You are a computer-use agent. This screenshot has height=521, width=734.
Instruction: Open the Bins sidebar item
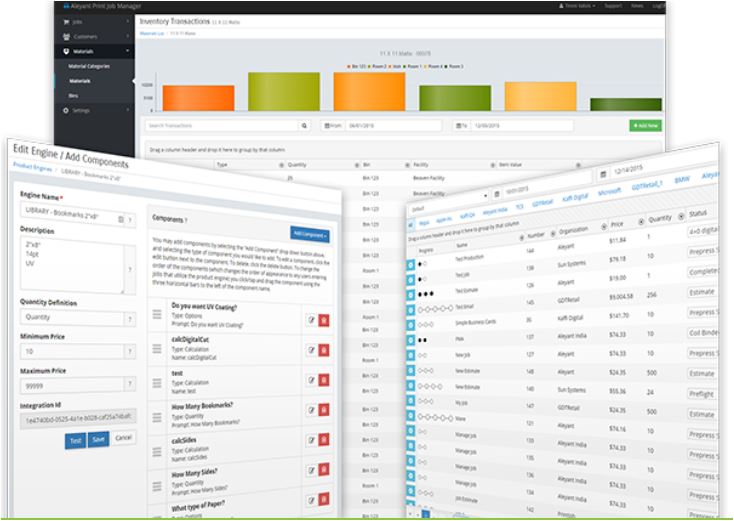coord(73,95)
